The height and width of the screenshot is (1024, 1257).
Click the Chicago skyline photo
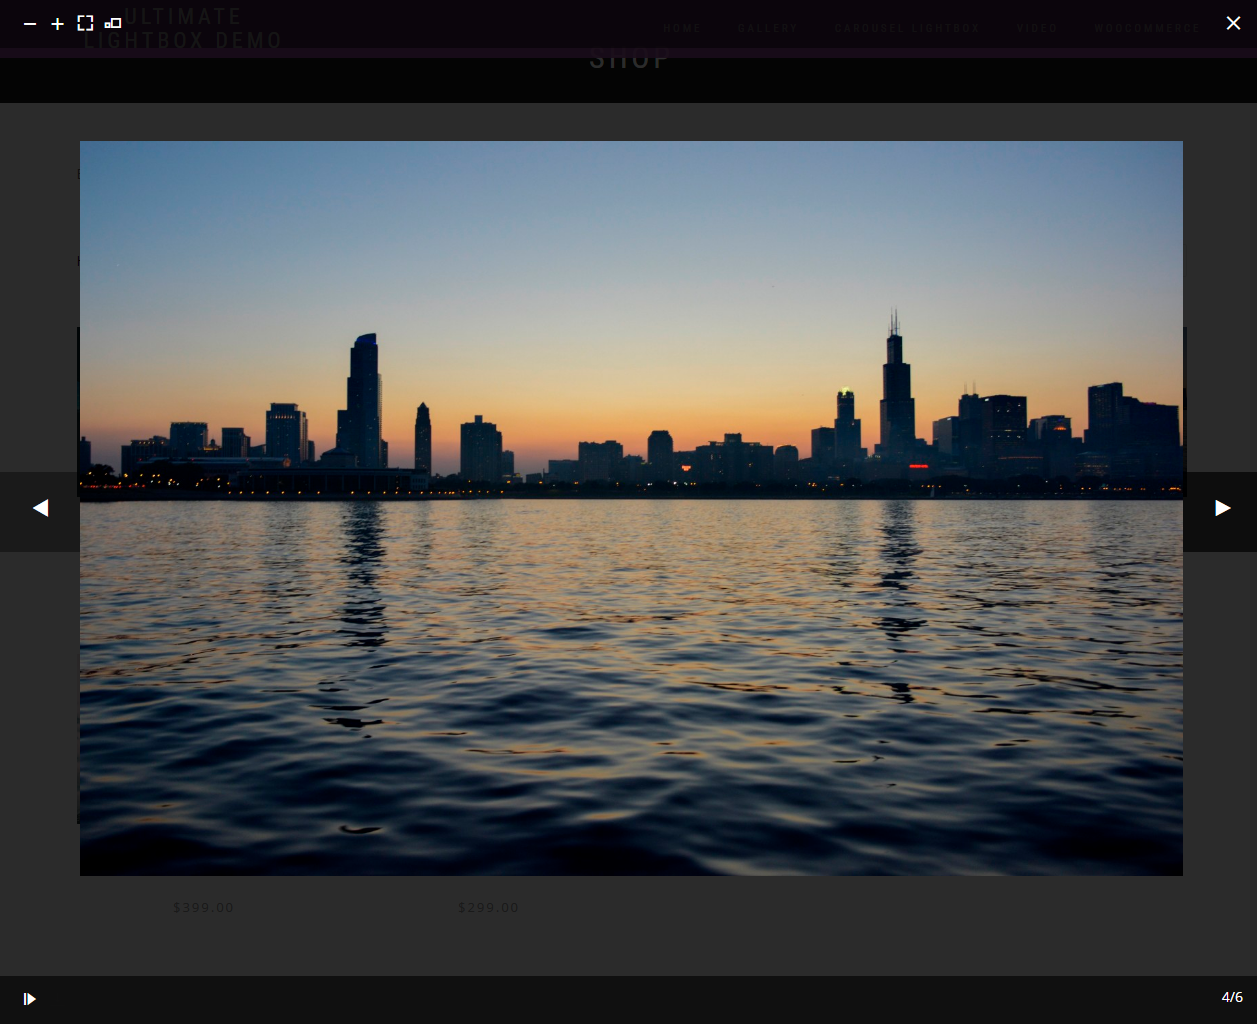point(631,508)
